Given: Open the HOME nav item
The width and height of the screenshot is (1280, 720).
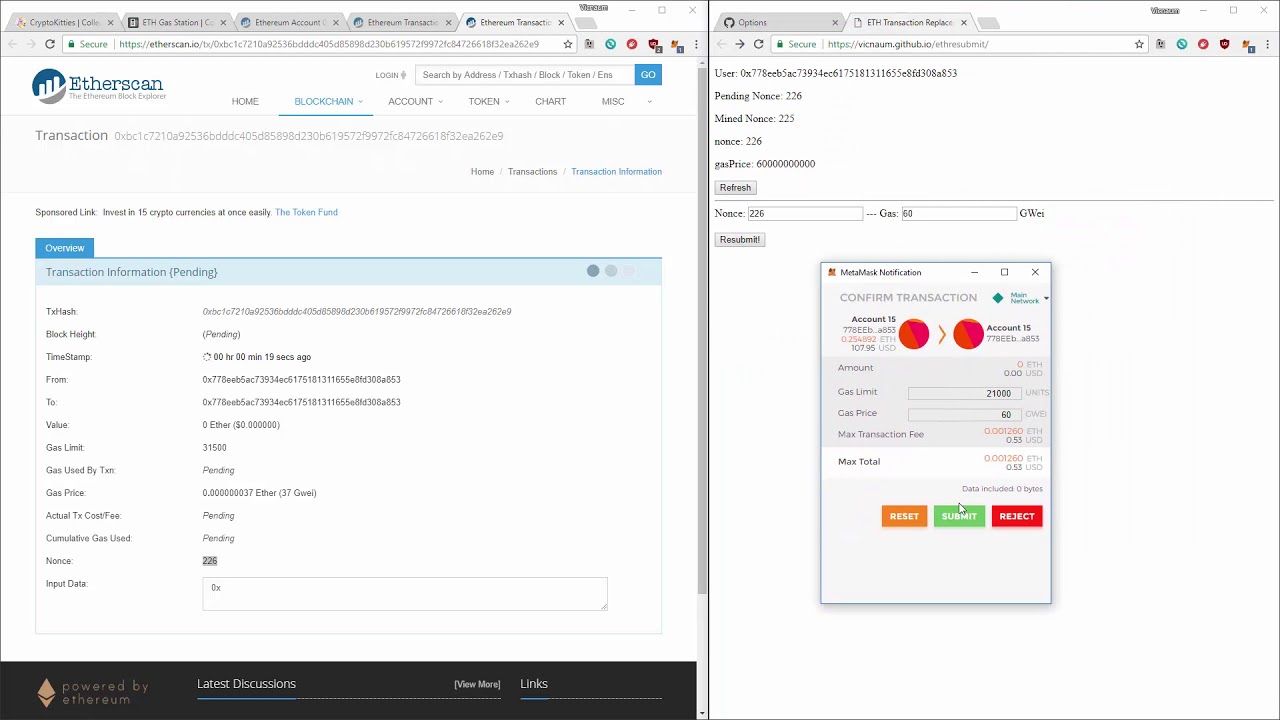Looking at the screenshot, I should (x=245, y=101).
